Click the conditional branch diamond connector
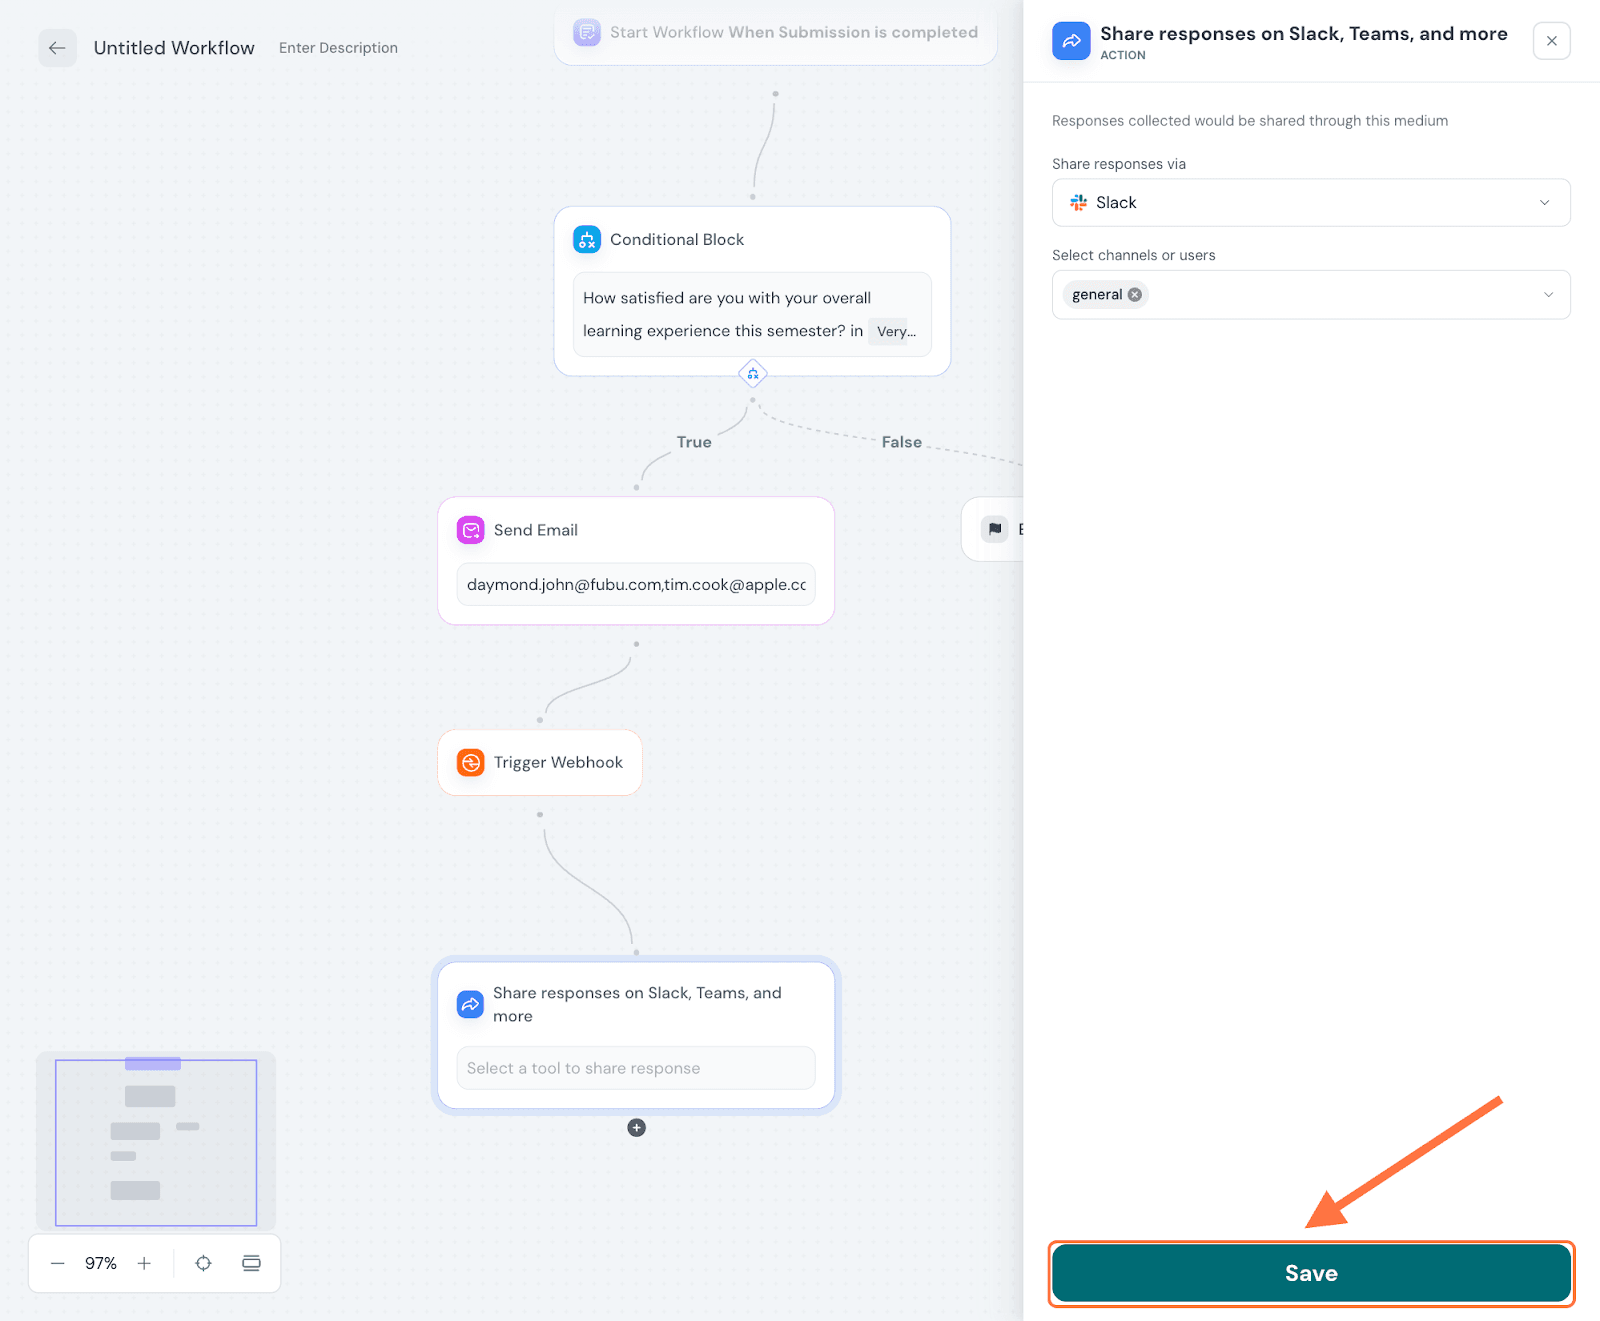Screen dimensions: 1600x1321 click(x=753, y=374)
